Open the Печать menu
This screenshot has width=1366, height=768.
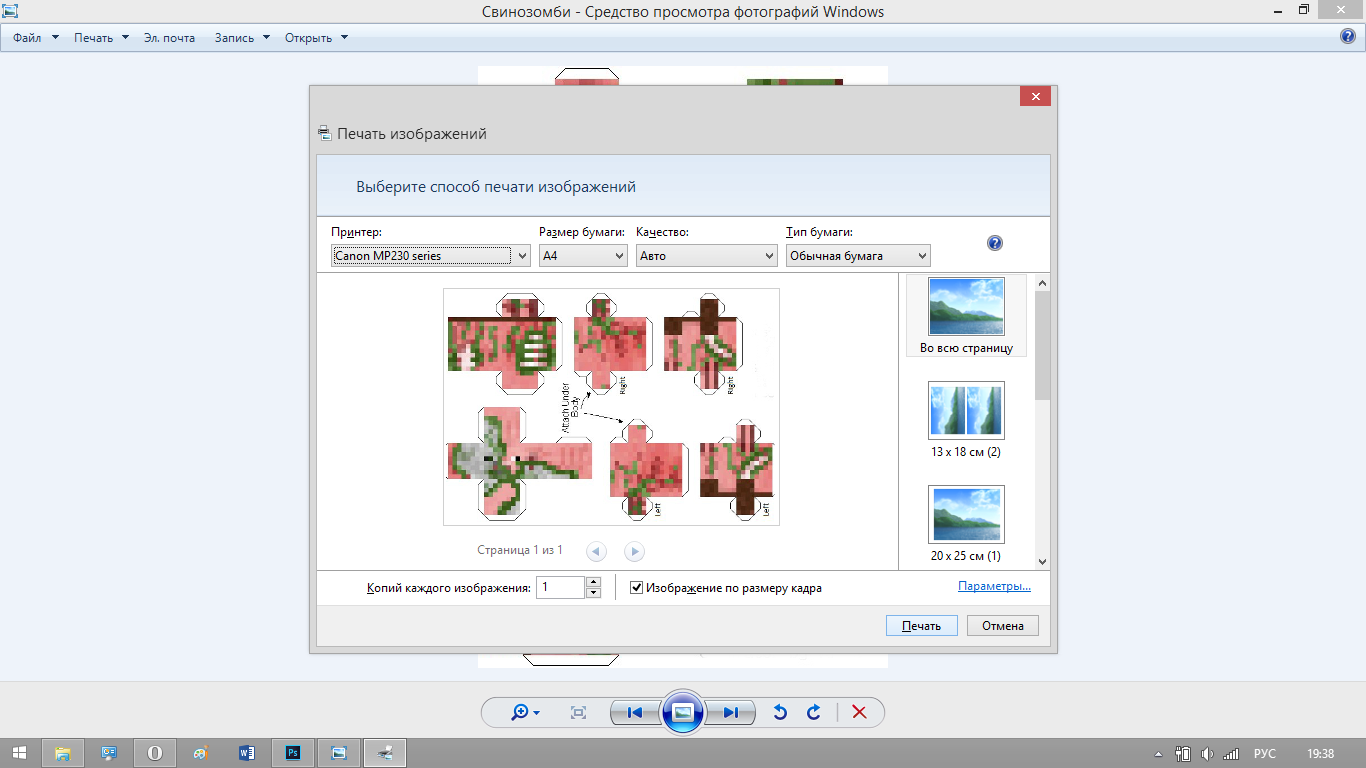point(101,38)
